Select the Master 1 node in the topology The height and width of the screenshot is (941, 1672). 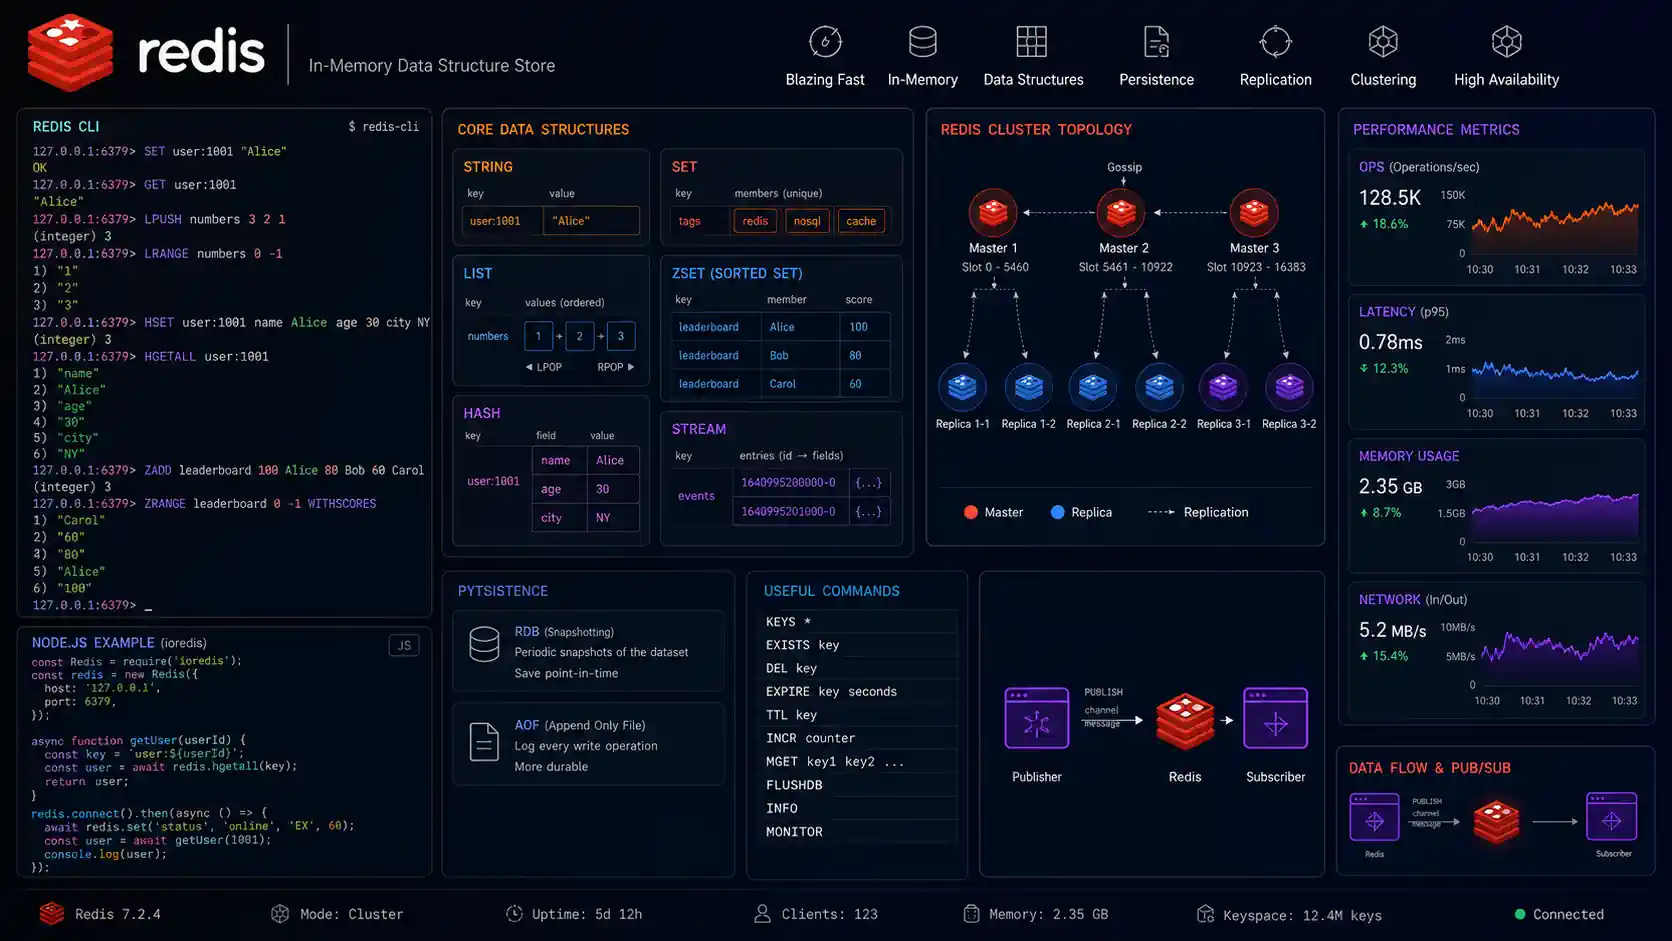click(x=993, y=213)
